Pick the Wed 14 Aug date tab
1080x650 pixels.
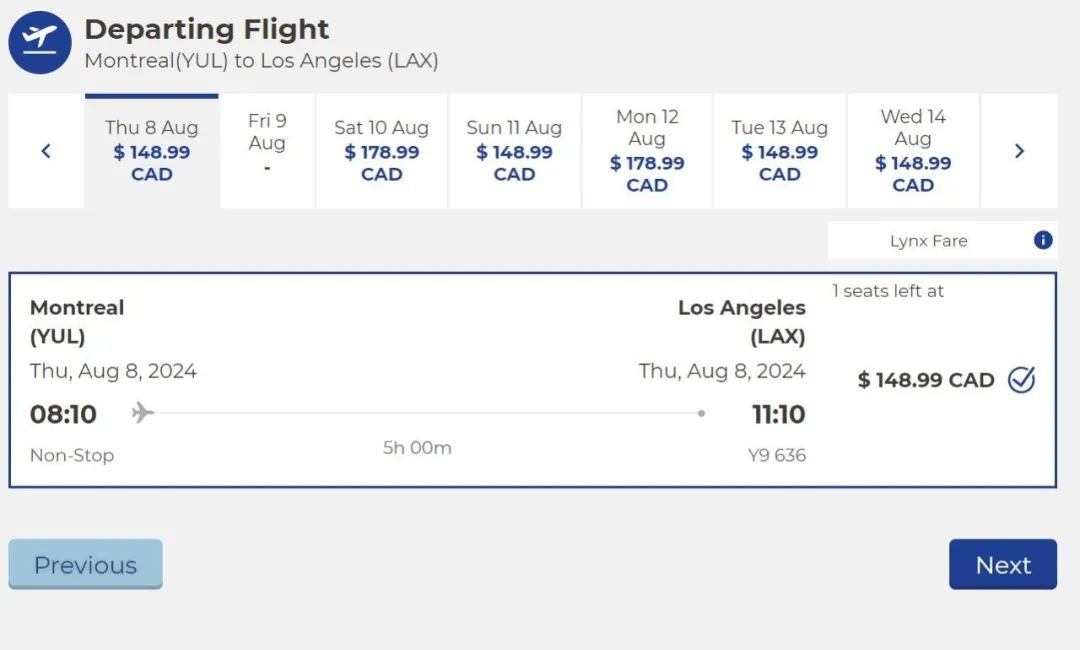(913, 151)
